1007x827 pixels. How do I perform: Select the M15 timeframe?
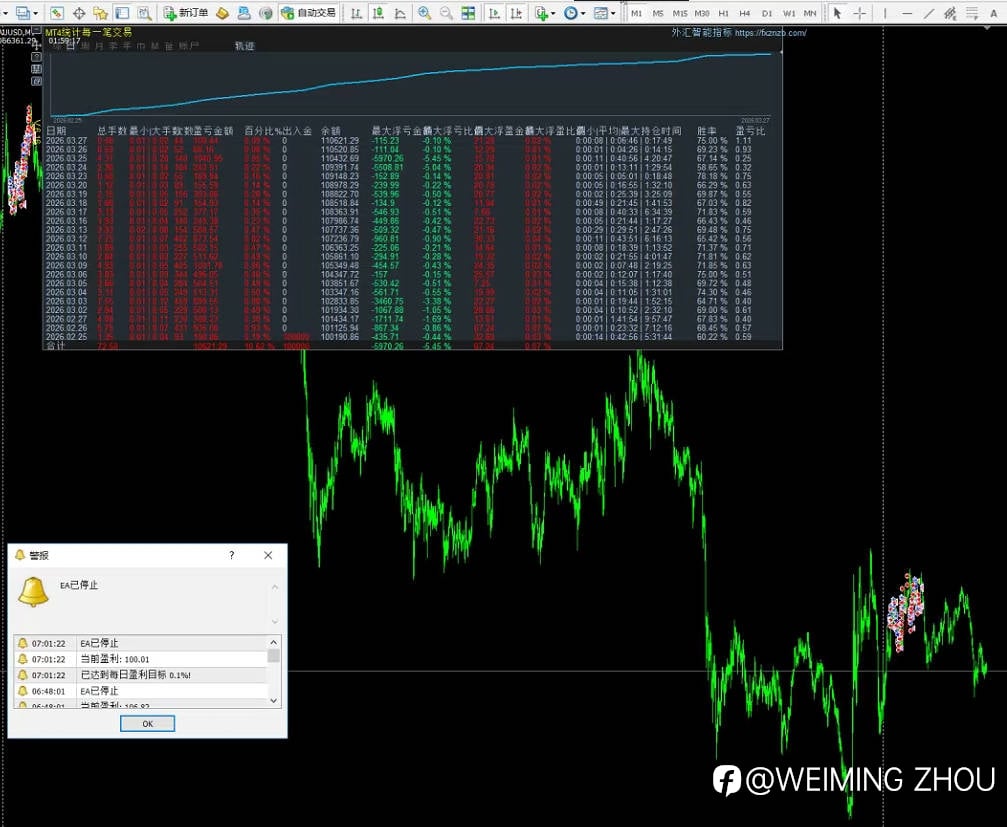point(679,13)
